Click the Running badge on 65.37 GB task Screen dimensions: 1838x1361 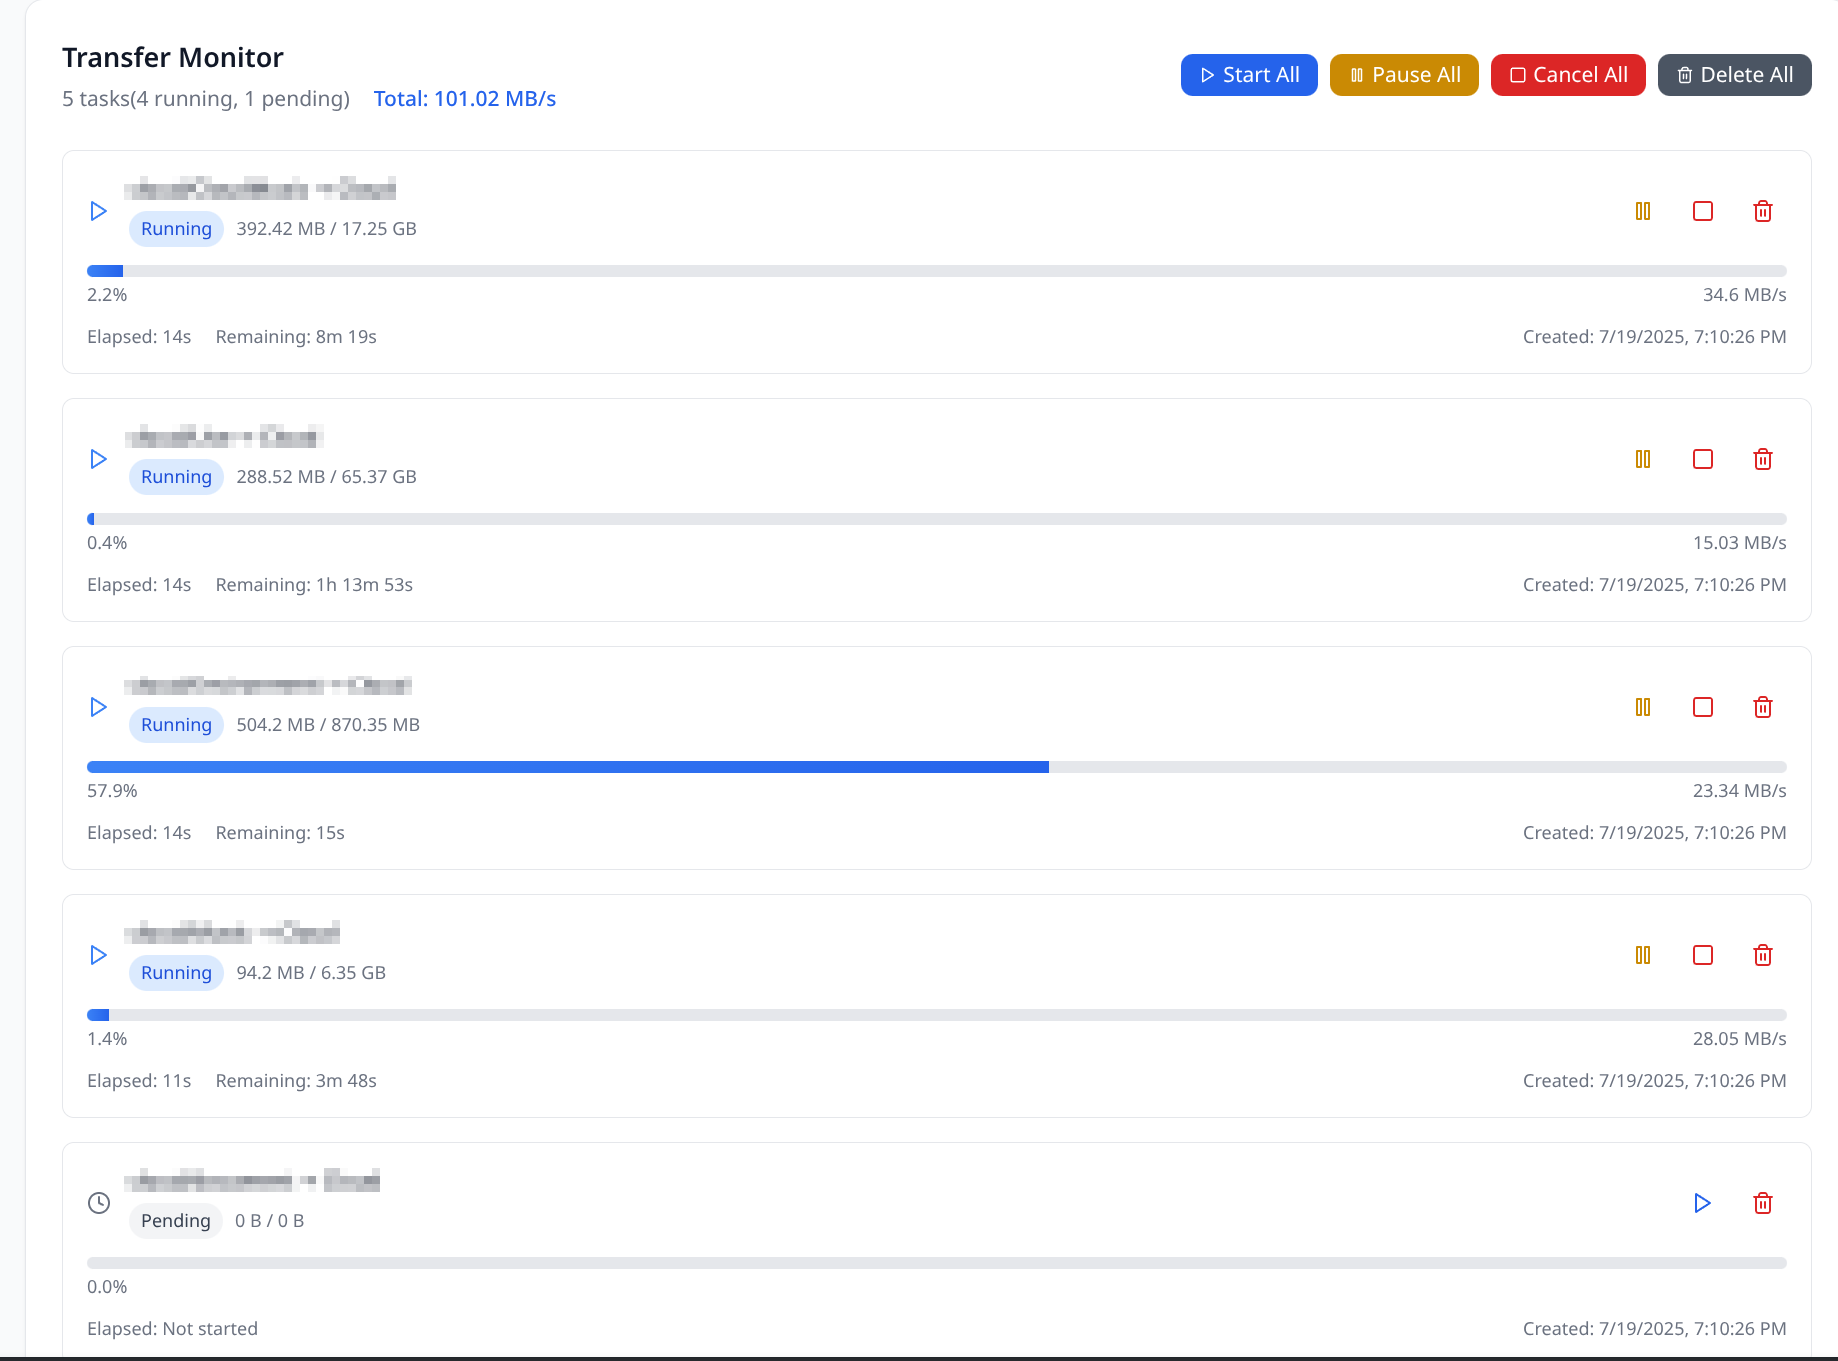click(x=176, y=477)
